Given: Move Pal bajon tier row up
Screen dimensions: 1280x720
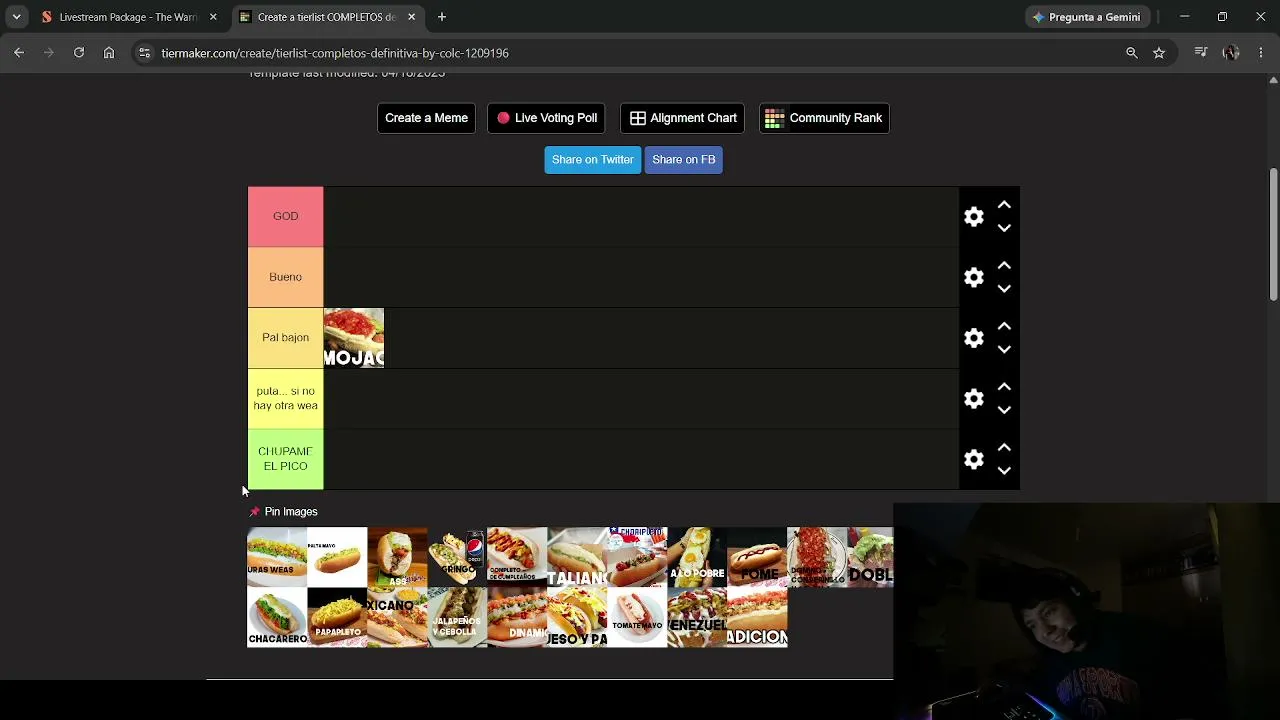Looking at the screenshot, I should pos(1004,327).
